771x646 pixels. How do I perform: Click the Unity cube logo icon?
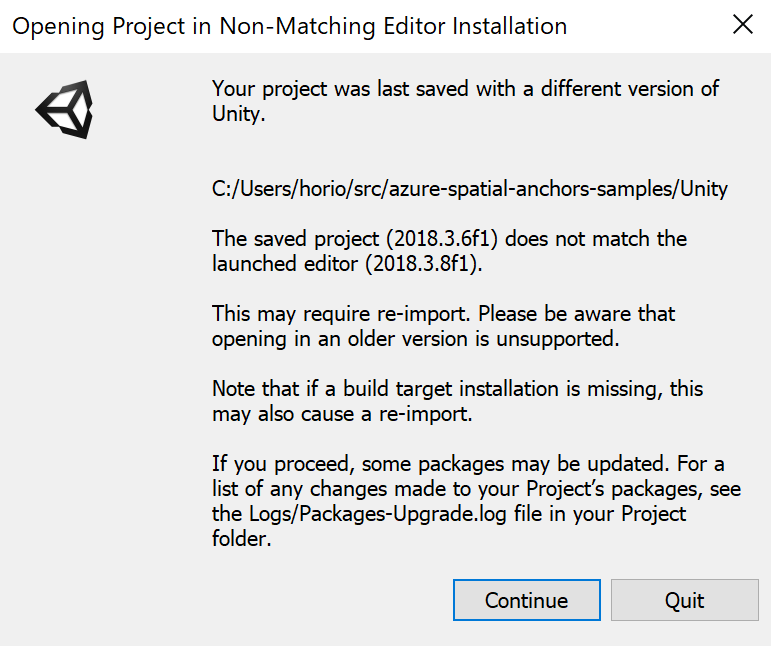click(64, 108)
